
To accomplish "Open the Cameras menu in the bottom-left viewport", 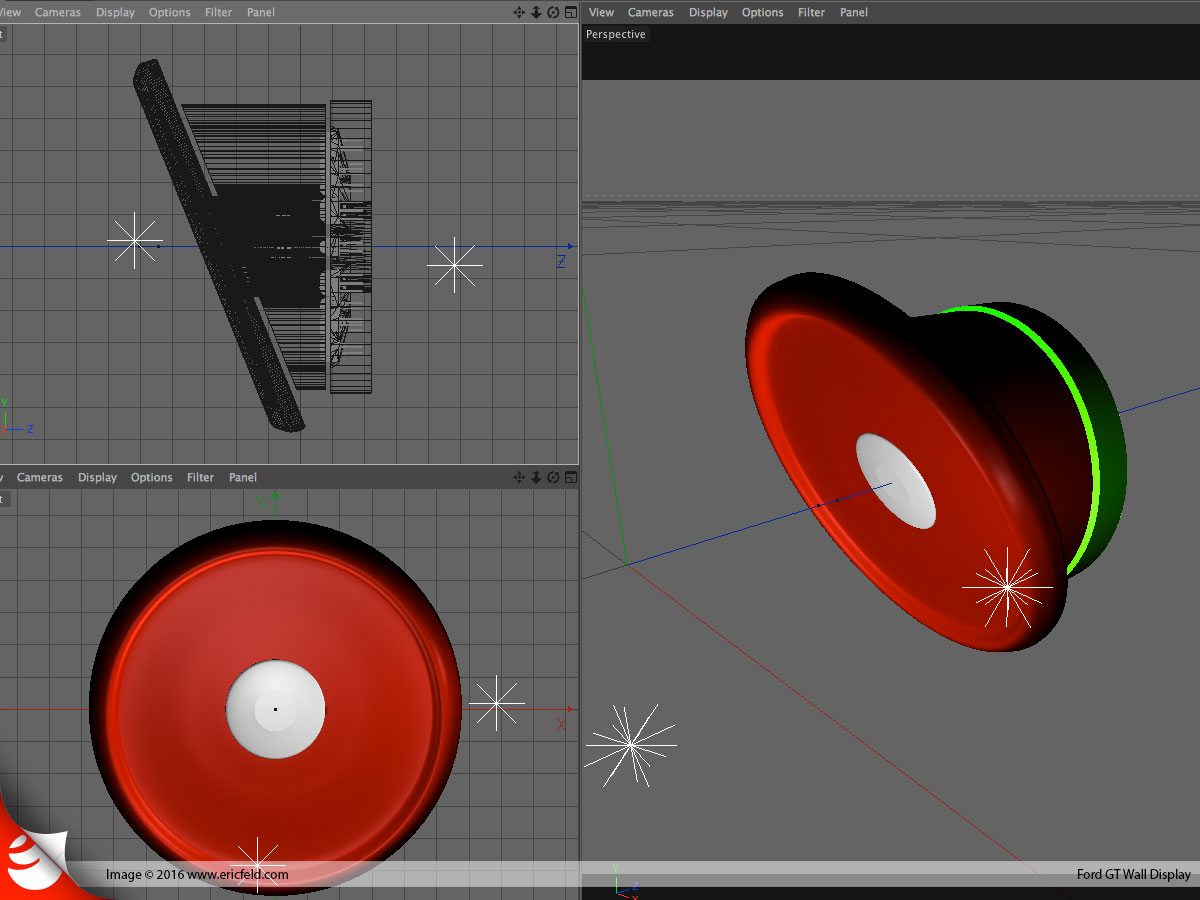I will [x=40, y=477].
